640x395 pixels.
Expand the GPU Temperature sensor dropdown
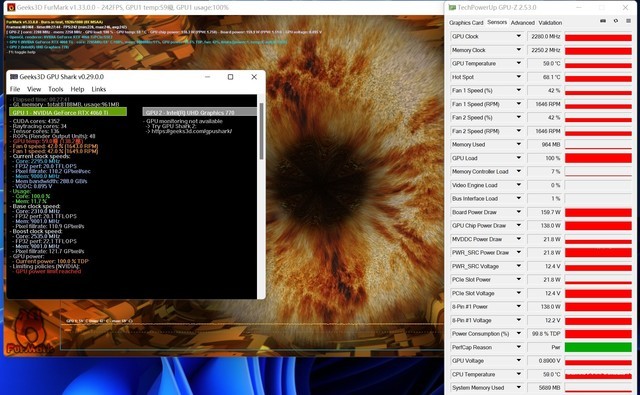pos(518,63)
